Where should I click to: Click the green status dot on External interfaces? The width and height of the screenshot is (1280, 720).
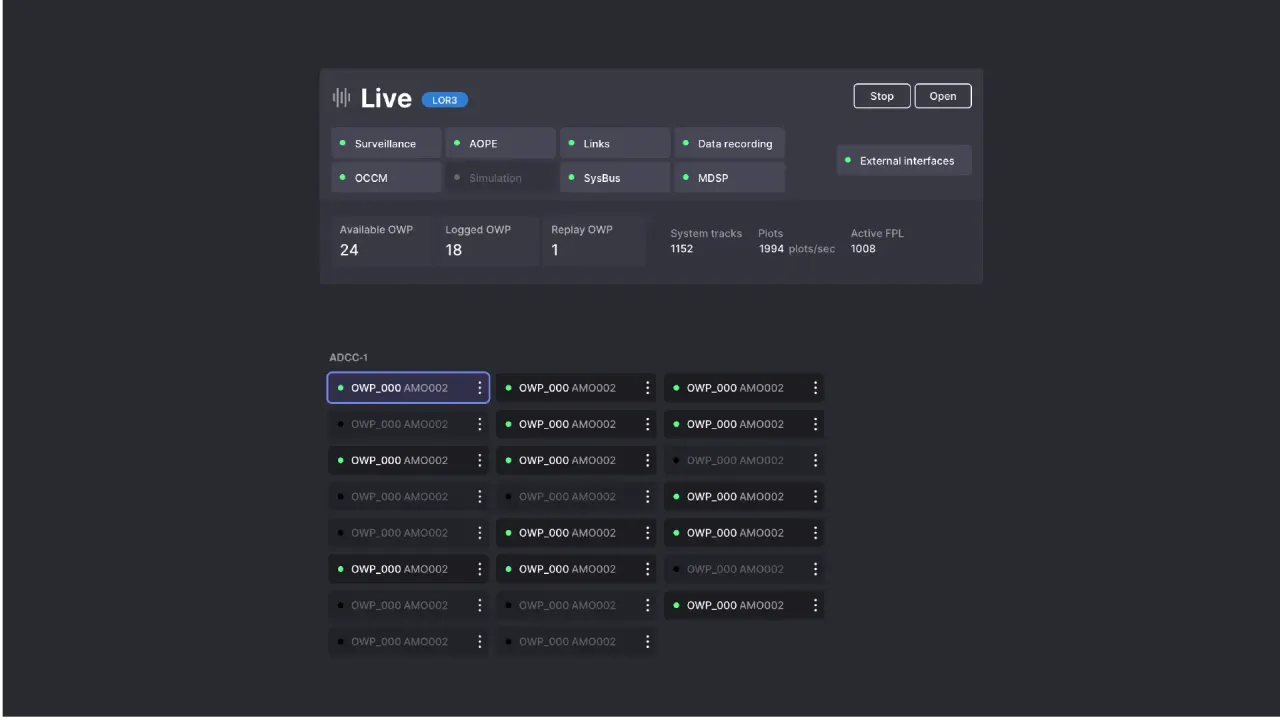click(848, 160)
